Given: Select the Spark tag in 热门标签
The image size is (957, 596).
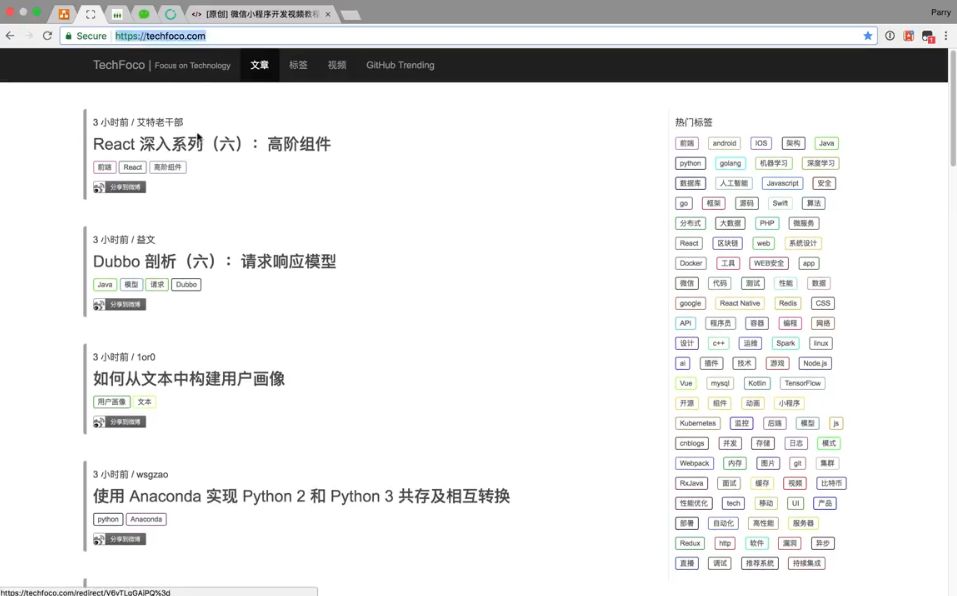Looking at the screenshot, I should [x=785, y=343].
